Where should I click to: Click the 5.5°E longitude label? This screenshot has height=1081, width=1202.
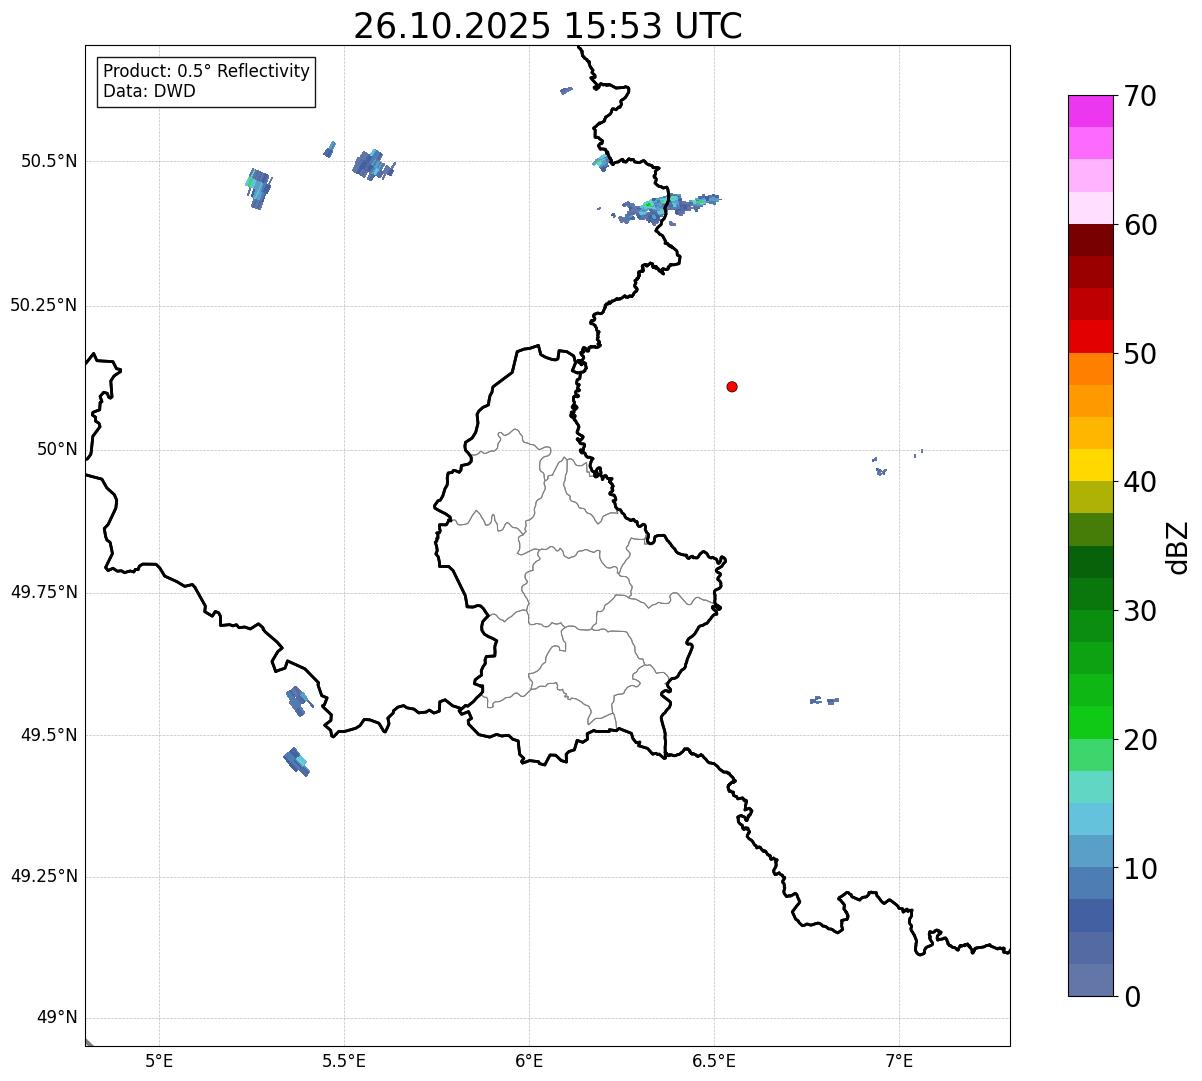pyautogui.click(x=344, y=1061)
